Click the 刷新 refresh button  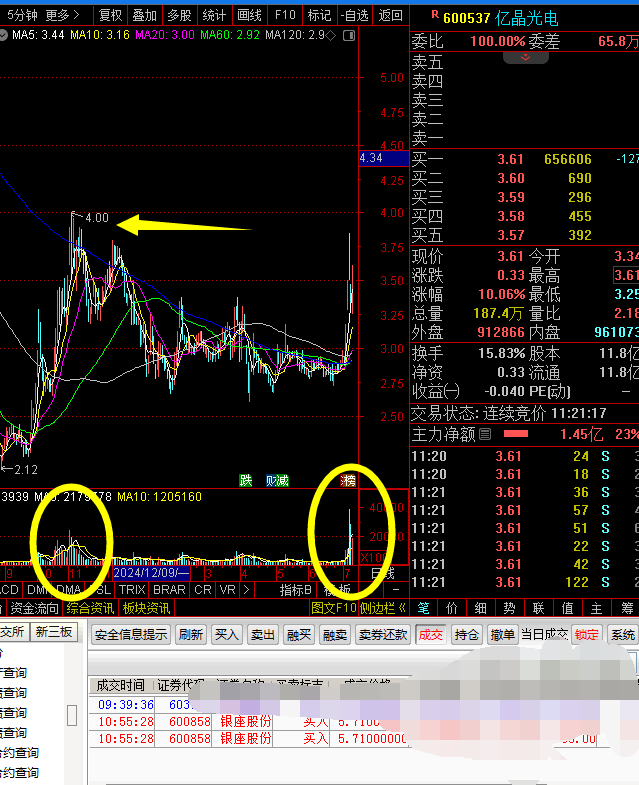(191, 635)
